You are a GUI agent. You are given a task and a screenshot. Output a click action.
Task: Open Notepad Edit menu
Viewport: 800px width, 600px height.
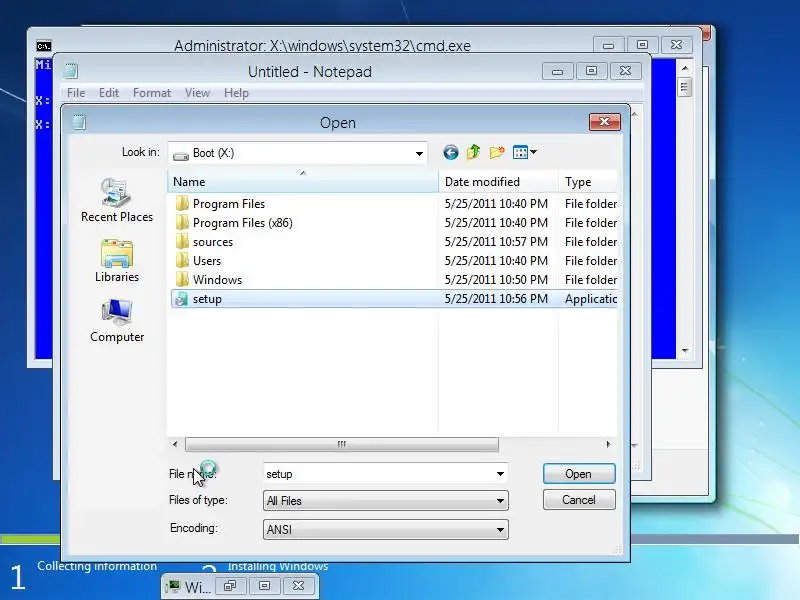[x=109, y=93]
